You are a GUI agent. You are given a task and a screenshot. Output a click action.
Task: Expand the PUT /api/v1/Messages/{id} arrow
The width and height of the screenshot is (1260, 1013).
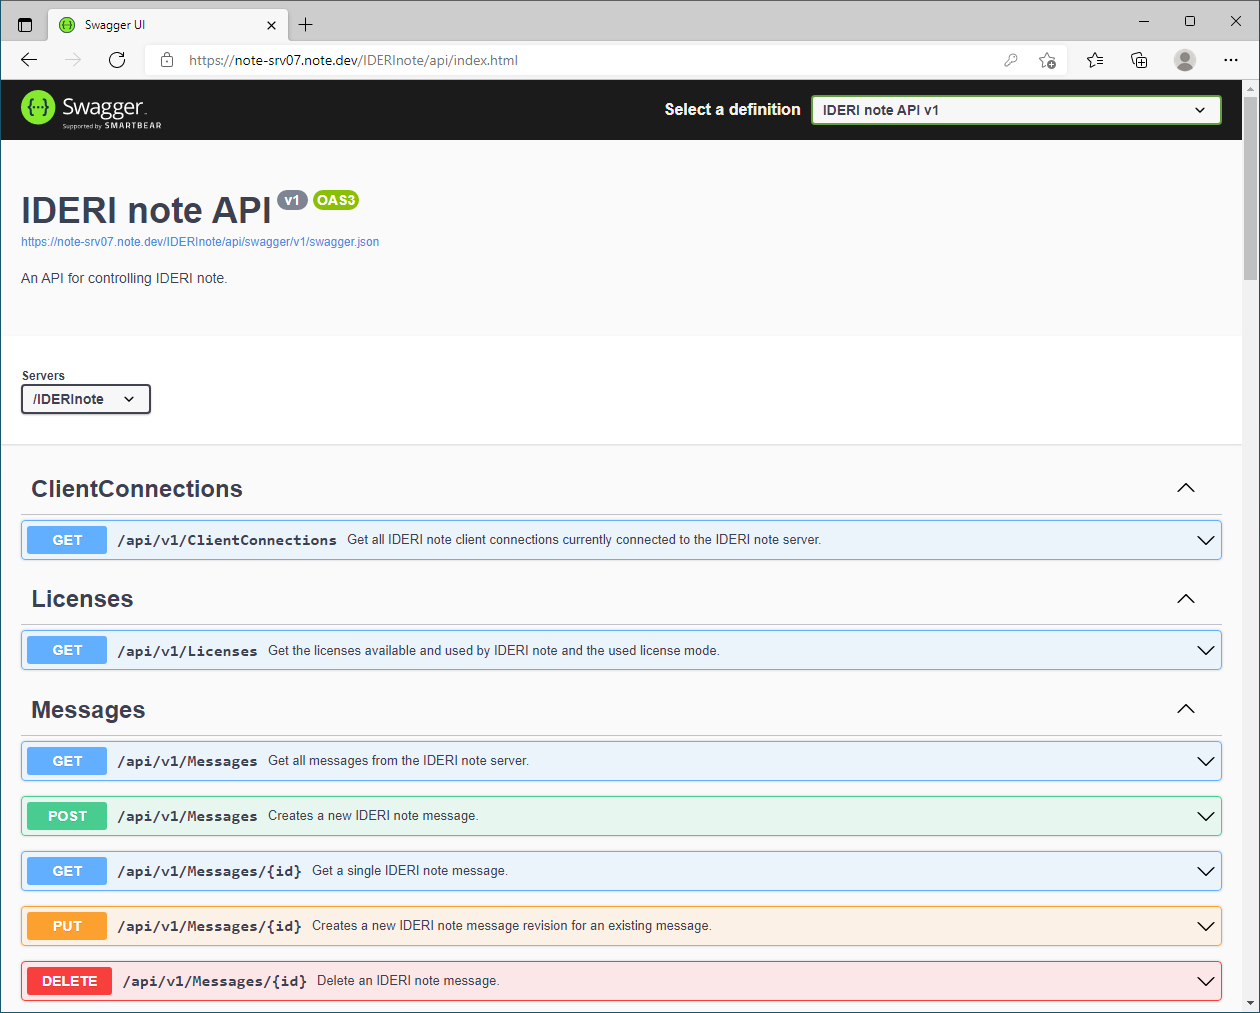[1206, 926]
